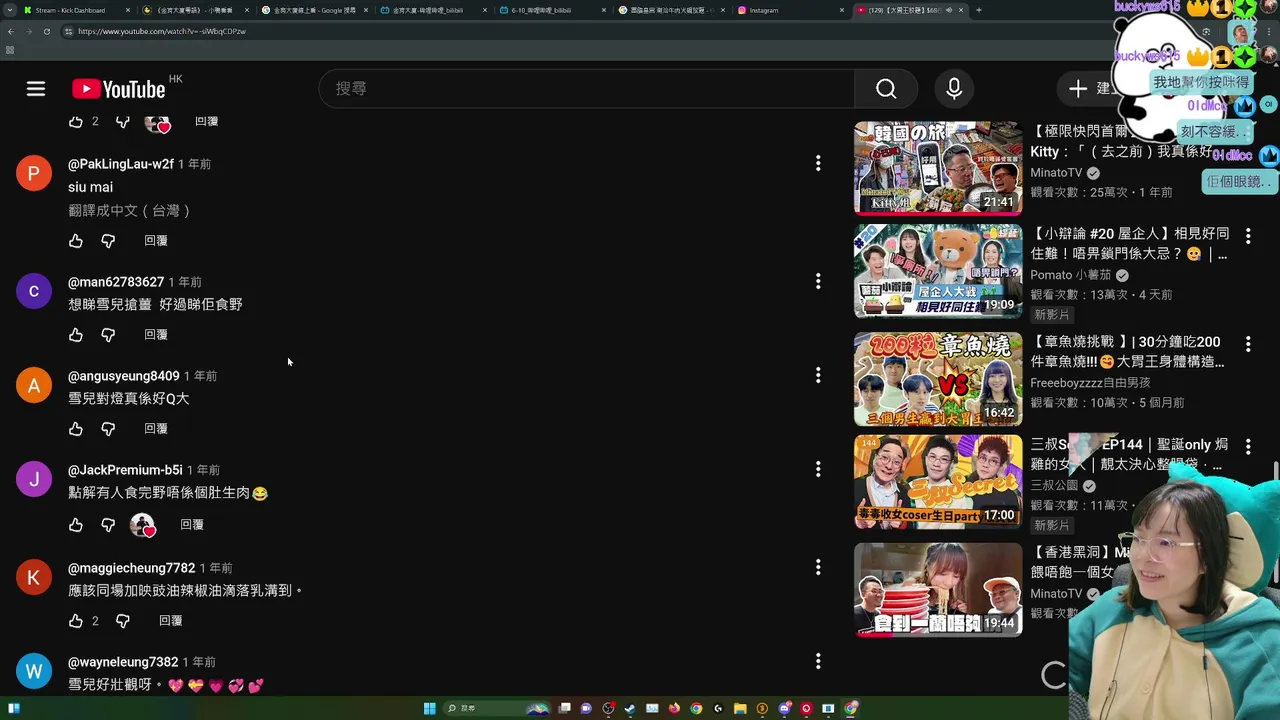This screenshot has height=720, width=1280.
Task: Click the search magnifier button
Action: 886,89
